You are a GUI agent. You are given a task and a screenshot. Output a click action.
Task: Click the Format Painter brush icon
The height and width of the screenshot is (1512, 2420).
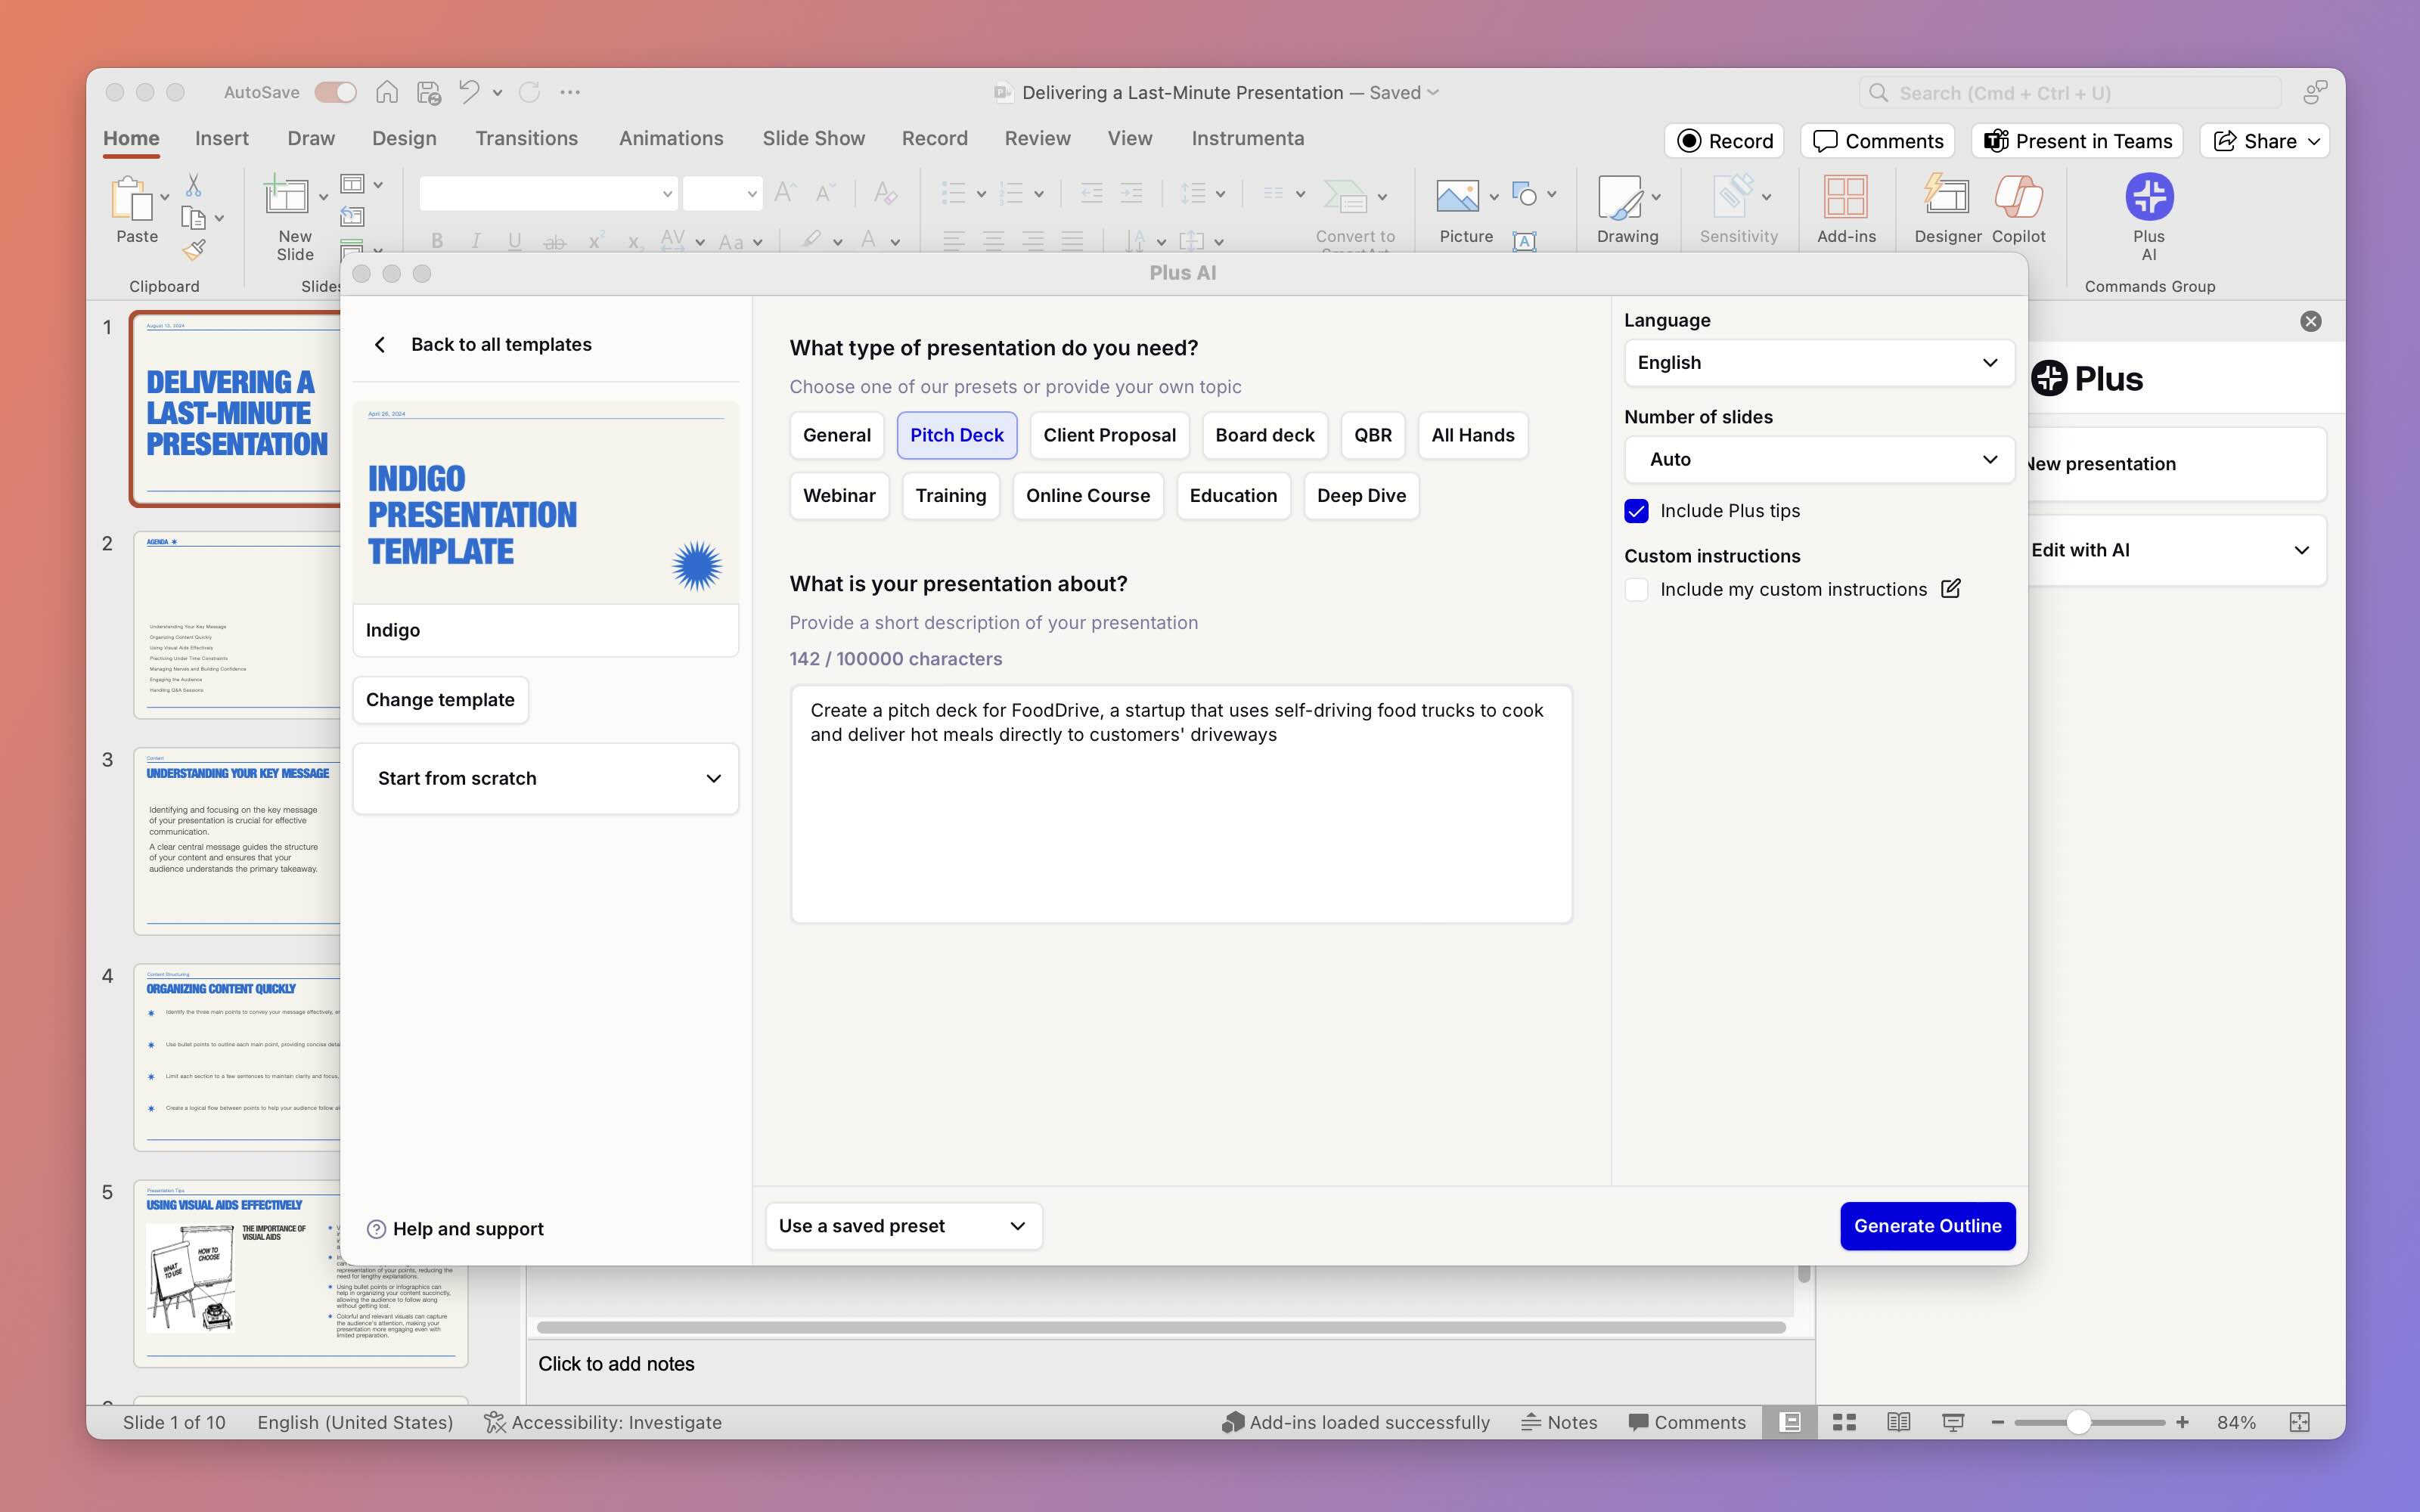(194, 249)
